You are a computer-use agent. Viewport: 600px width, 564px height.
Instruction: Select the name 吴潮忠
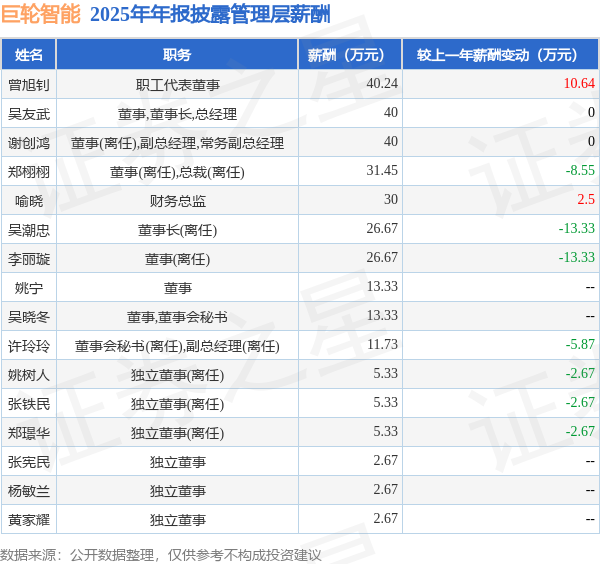click(x=29, y=230)
